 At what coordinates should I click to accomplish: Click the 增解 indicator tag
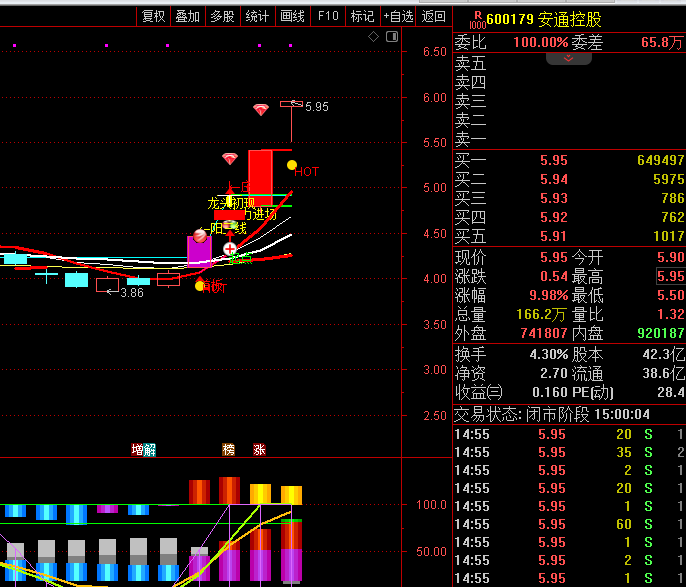pos(143,450)
